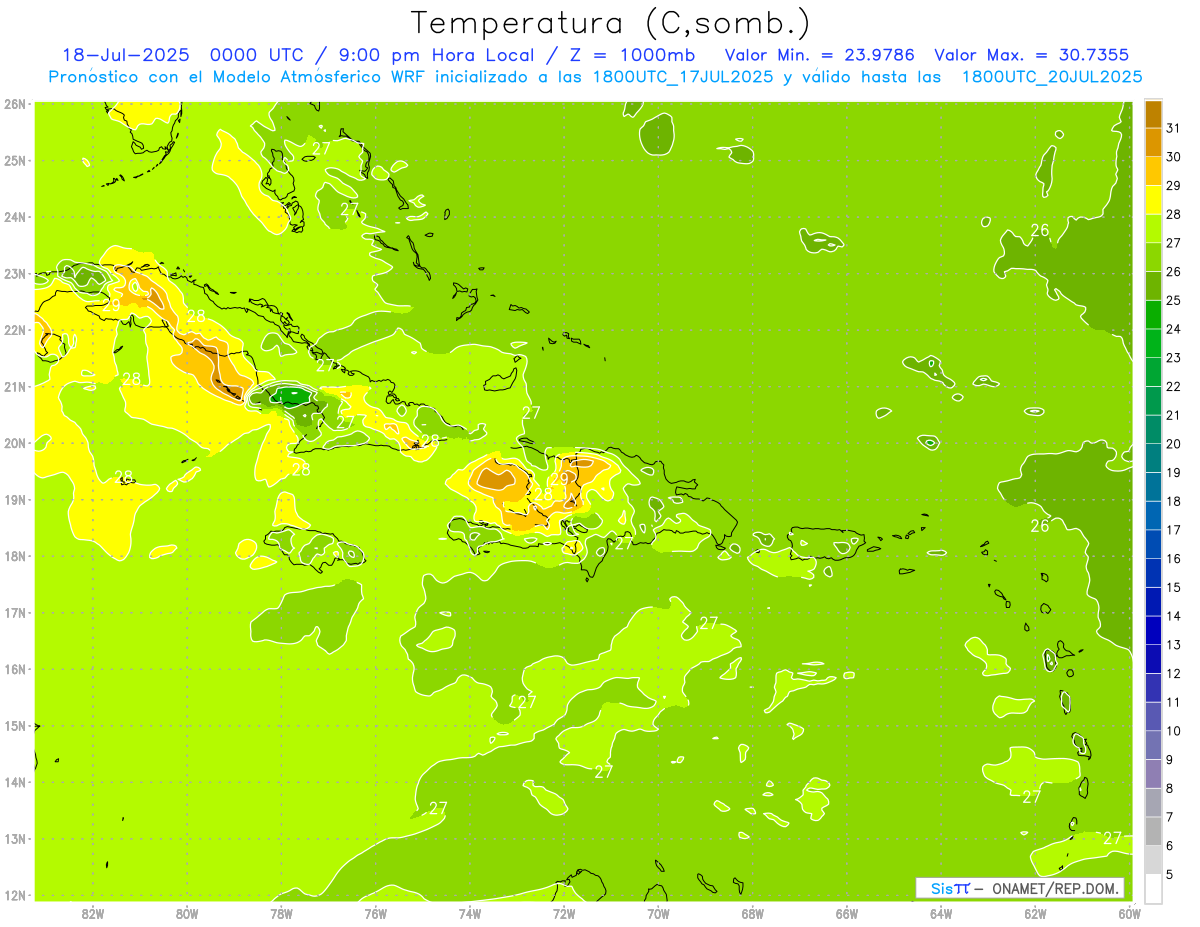Image resolution: width=1200 pixels, height=927 pixels.
Task: Click longitude axis label "74W"
Action: click(x=470, y=913)
